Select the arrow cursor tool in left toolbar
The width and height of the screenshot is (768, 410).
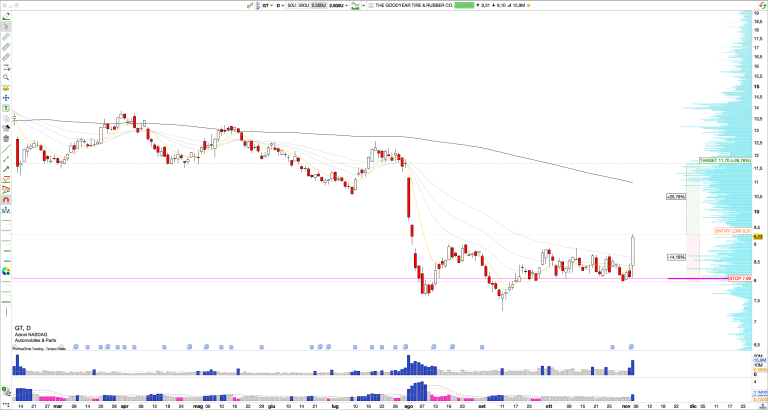tap(6, 28)
